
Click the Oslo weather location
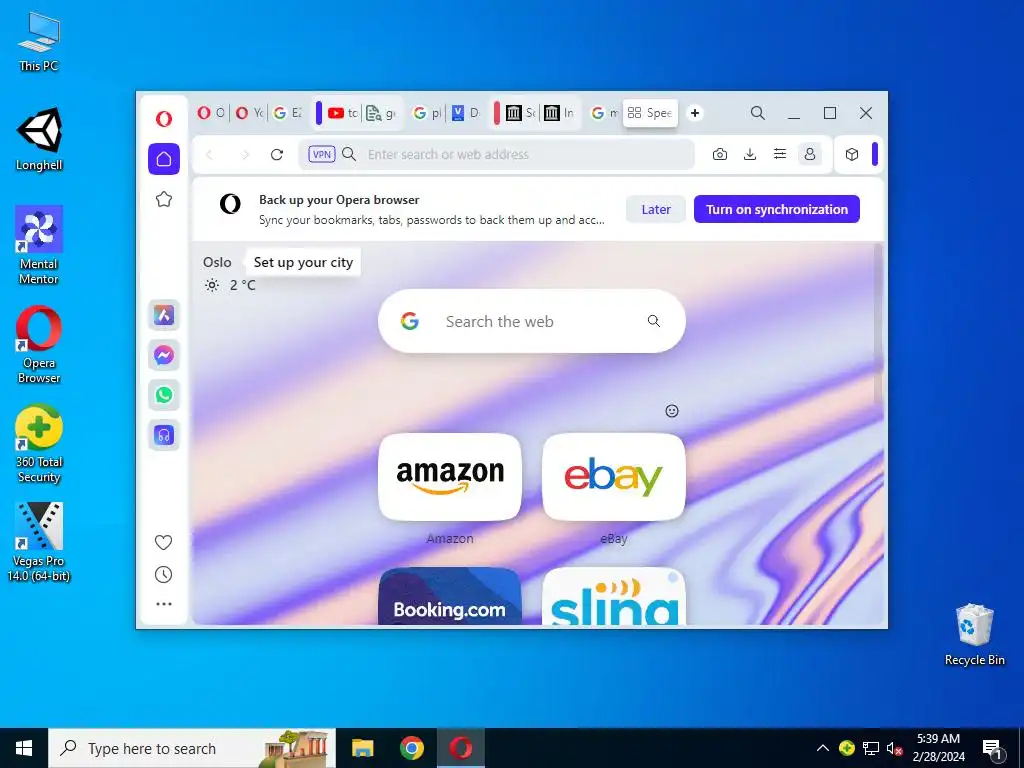[217, 262]
